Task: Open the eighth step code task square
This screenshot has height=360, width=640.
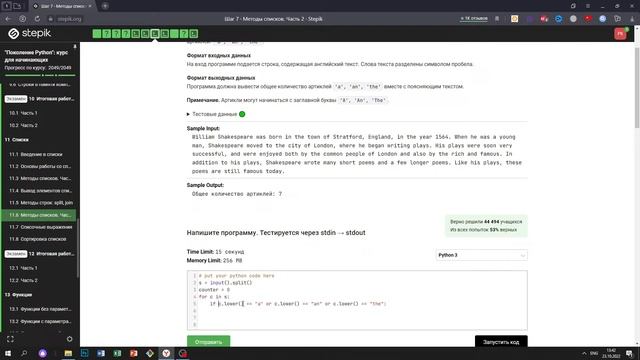Action: click(x=164, y=33)
